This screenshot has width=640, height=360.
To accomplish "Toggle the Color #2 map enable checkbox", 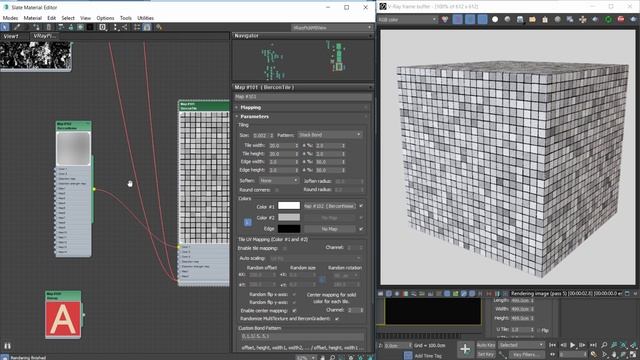I will pyautogui.click(x=361, y=218).
